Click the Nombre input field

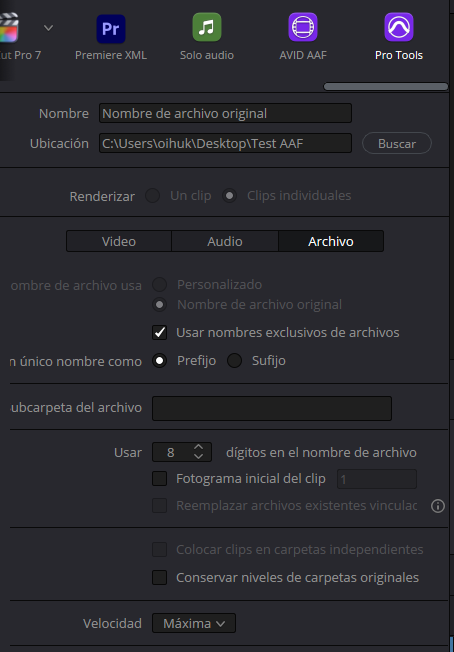(225, 113)
